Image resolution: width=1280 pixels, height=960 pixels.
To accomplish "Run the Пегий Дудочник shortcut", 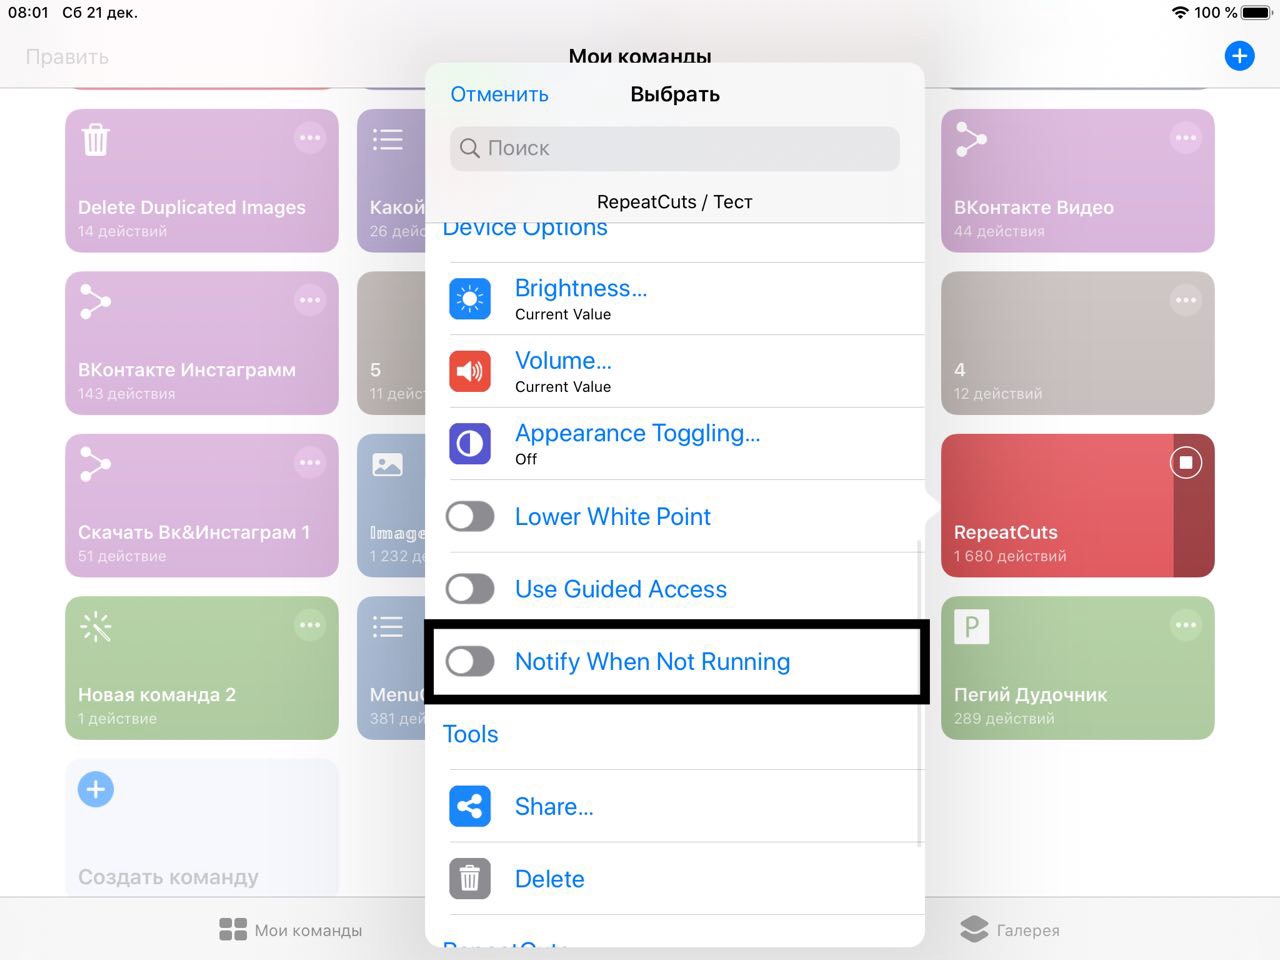I will [1078, 668].
